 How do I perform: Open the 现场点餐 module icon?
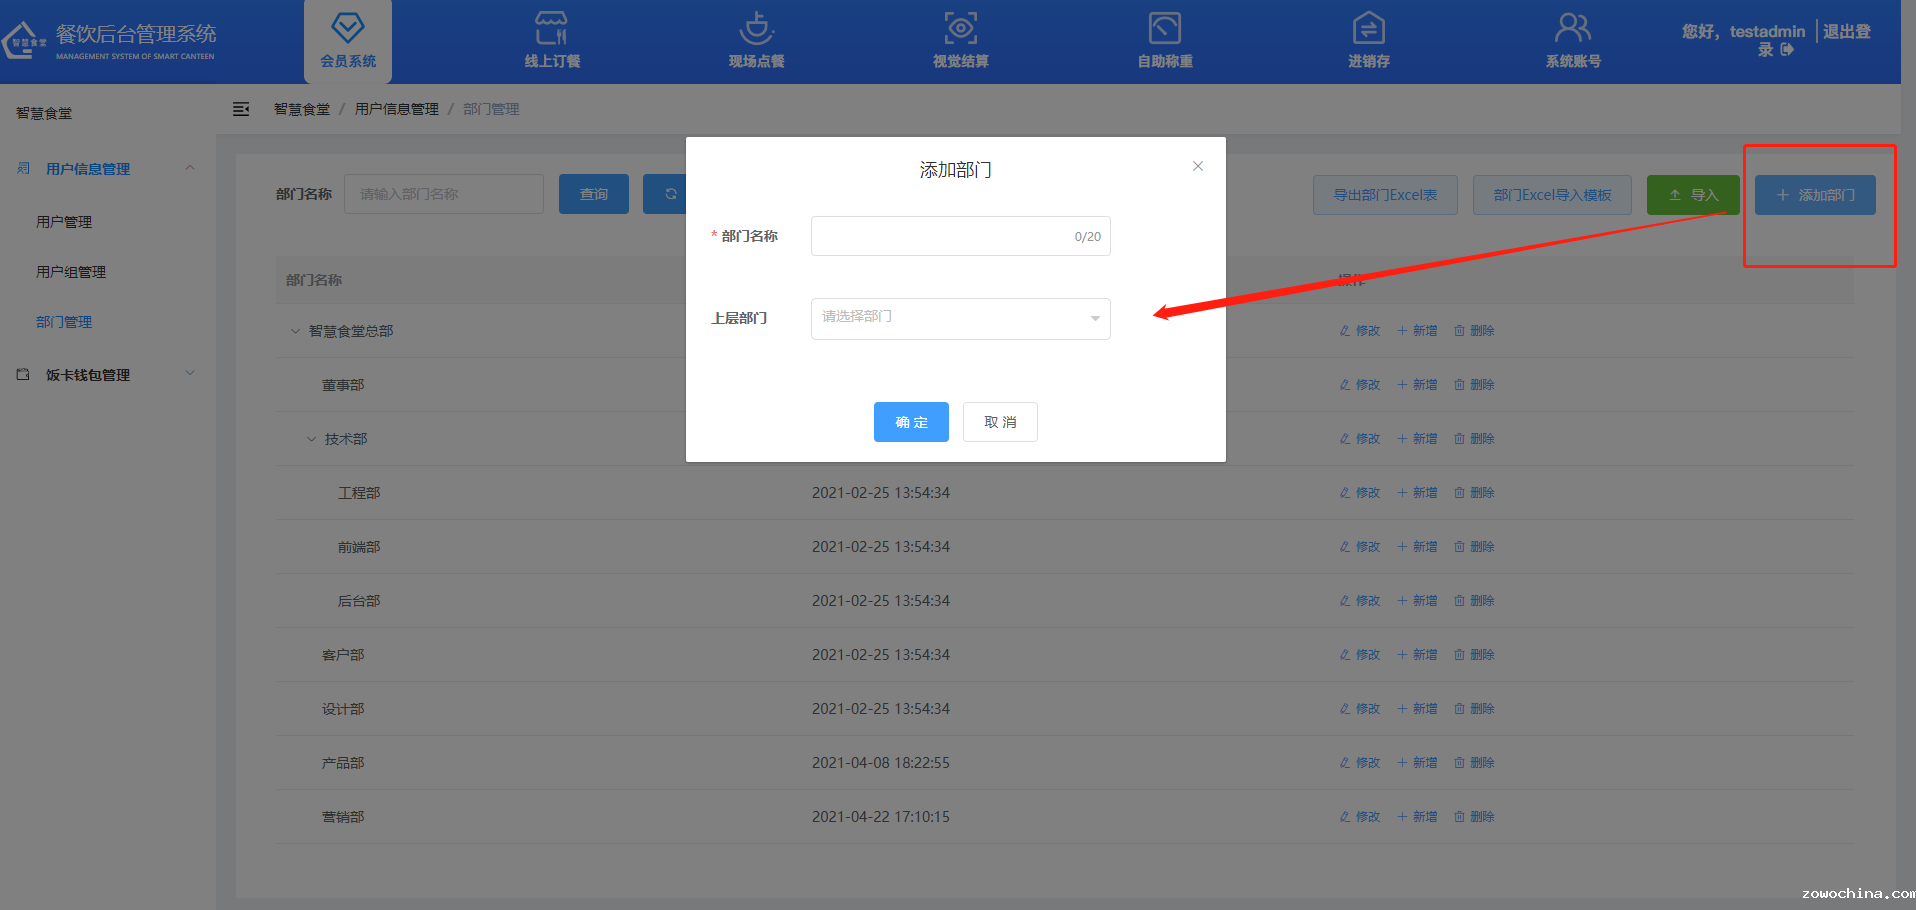pos(756,28)
